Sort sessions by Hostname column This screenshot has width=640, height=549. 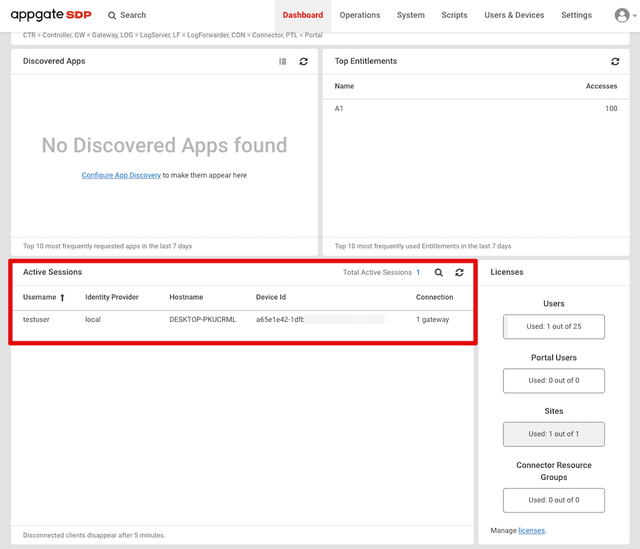click(x=186, y=297)
